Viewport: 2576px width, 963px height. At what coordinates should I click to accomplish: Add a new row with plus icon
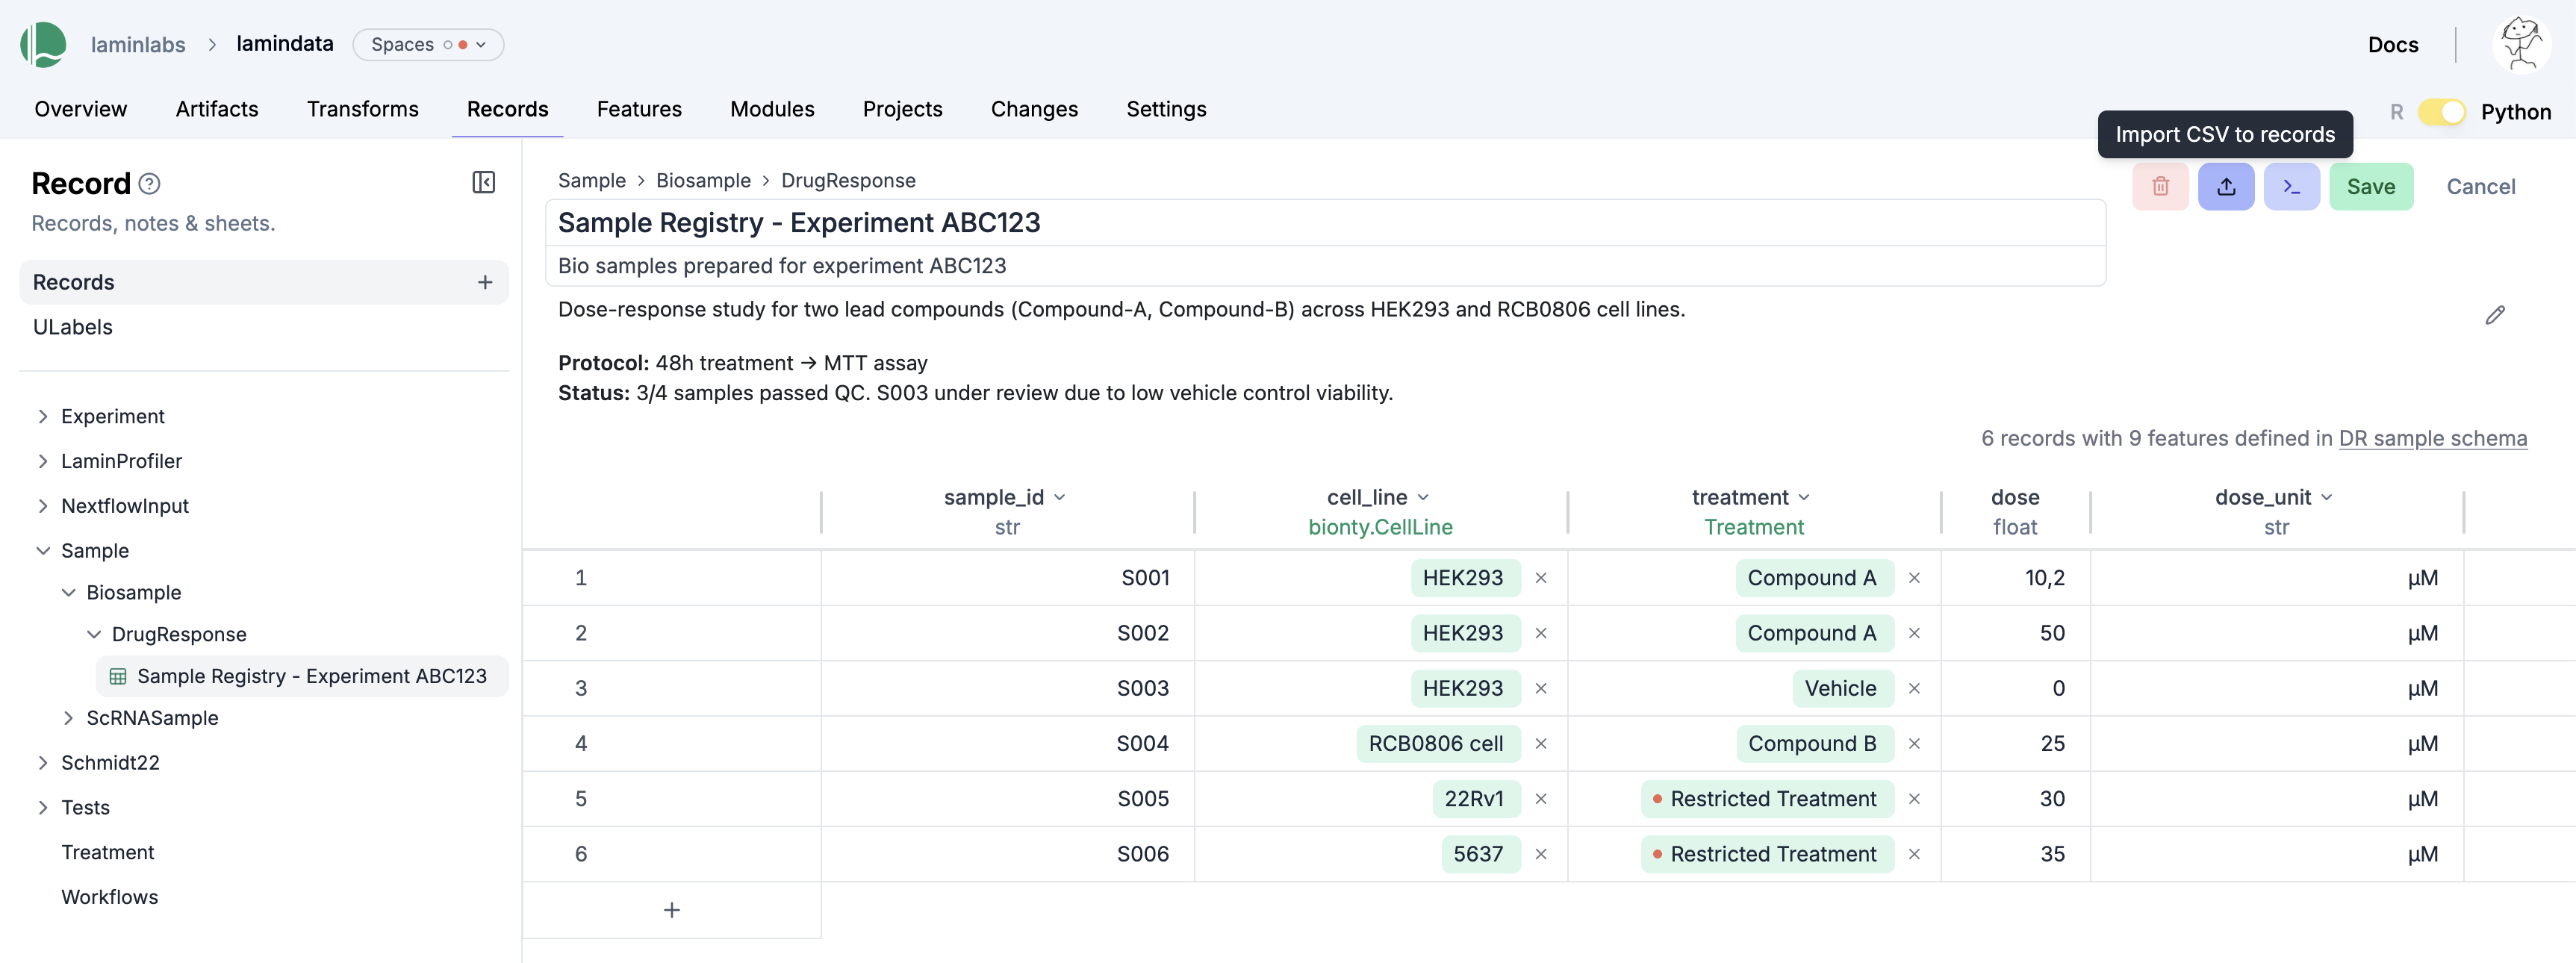point(671,910)
